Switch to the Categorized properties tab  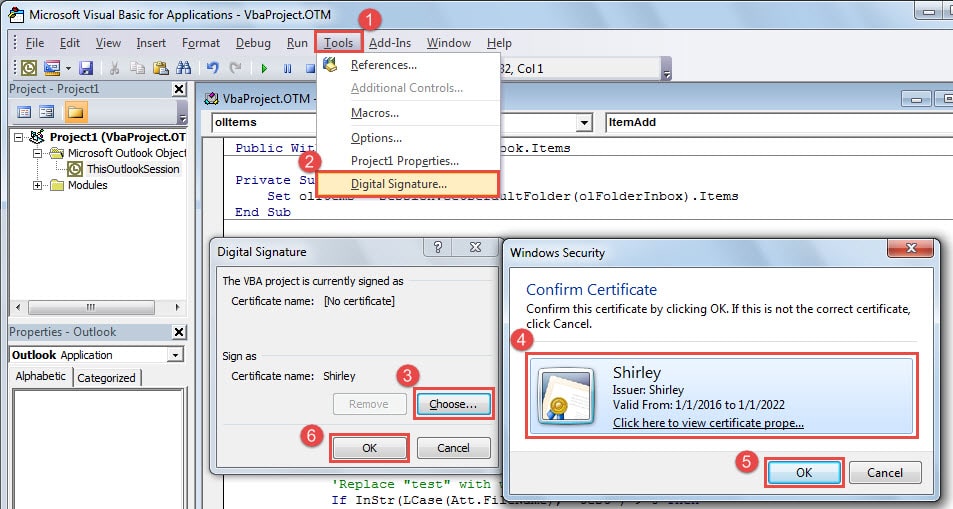(x=106, y=378)
